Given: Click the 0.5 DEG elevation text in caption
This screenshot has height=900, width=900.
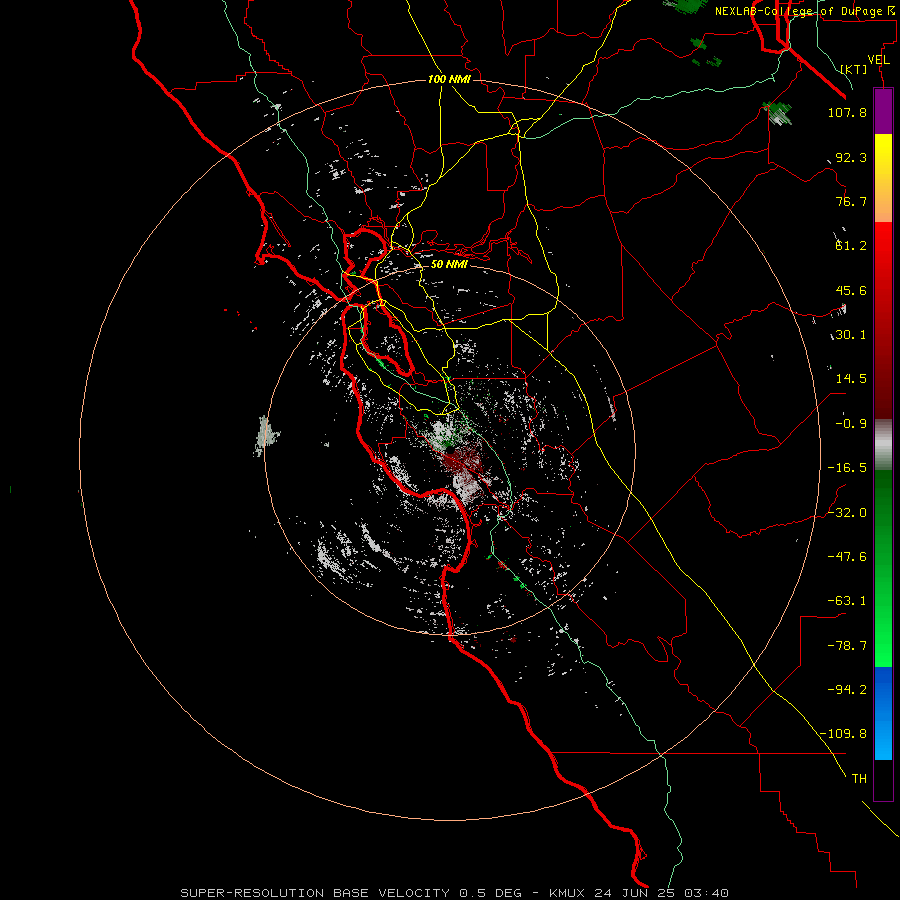Looking at the screenshot, I should click(x=490, y=893).
